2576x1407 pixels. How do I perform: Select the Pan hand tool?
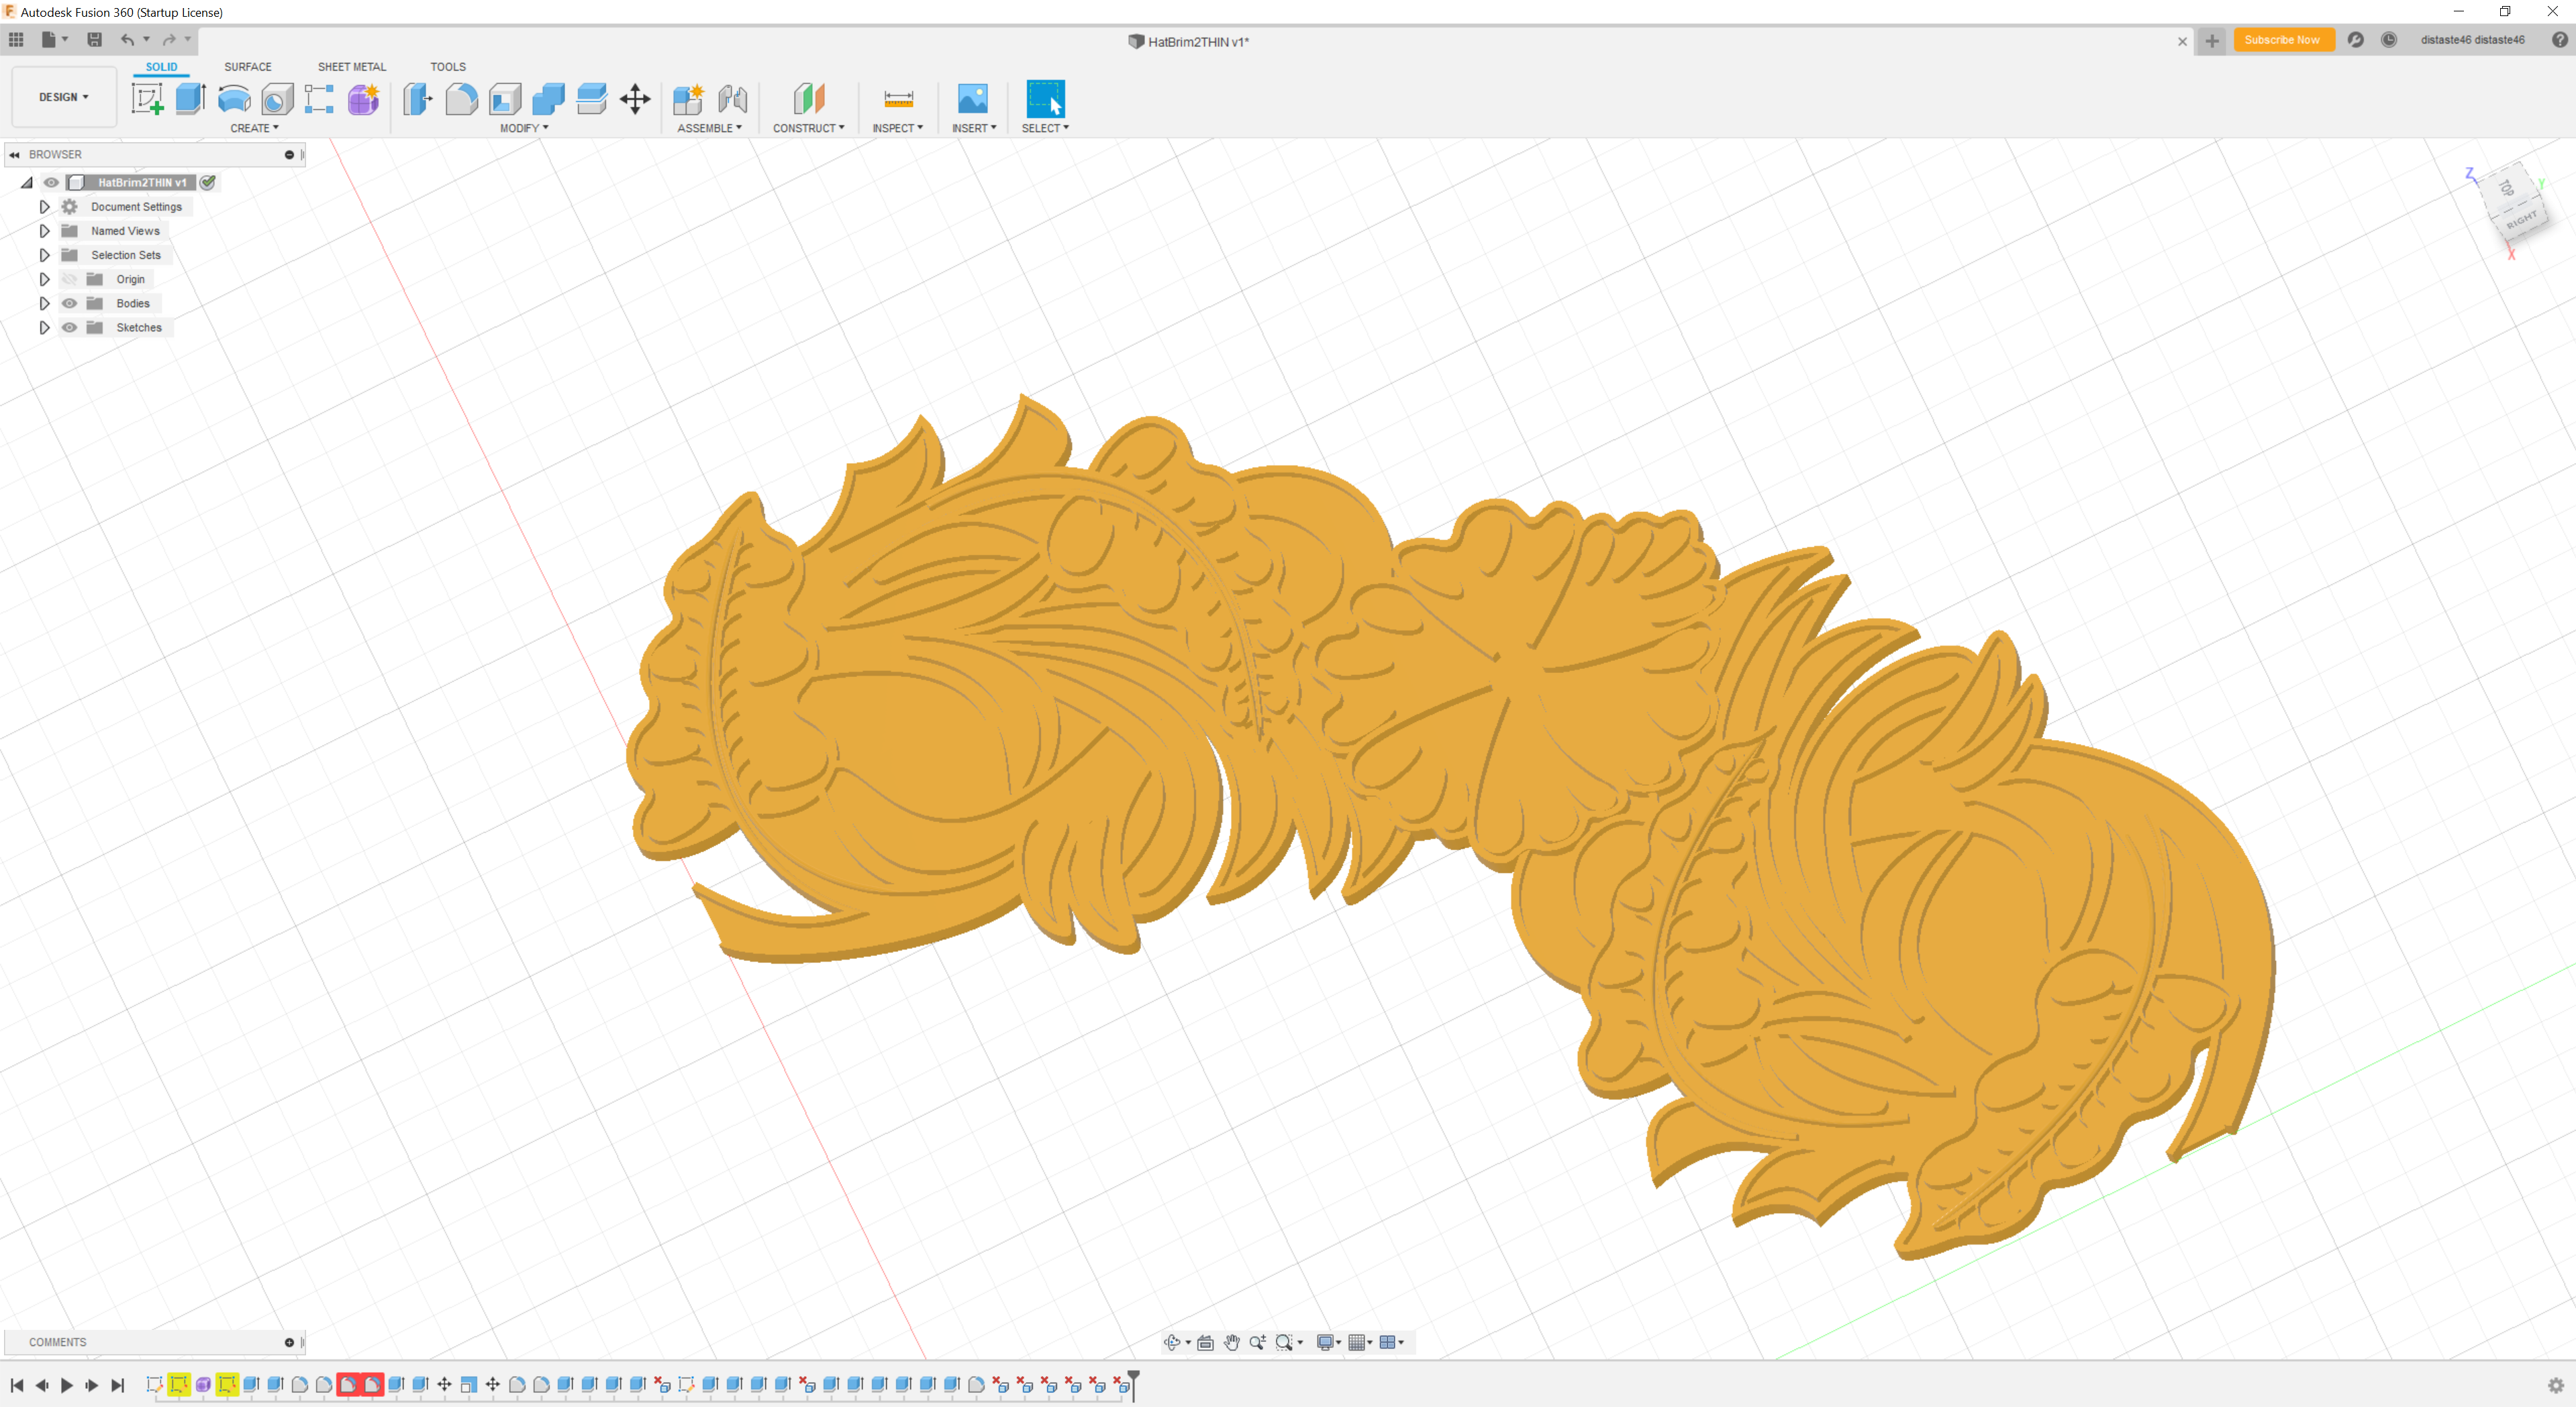pyautogui.click(x=1231, y=1342)
